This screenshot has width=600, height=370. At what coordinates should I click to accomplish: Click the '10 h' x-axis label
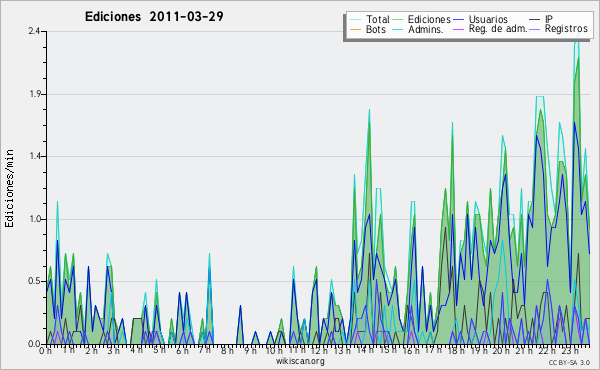[274, 351]
